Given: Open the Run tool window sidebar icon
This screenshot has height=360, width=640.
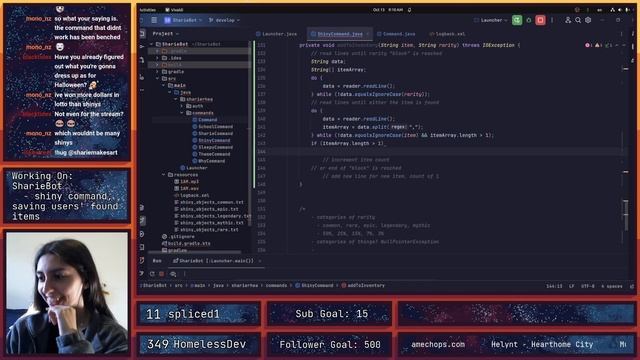Looking at the screenshot, I should pos(142,221).
